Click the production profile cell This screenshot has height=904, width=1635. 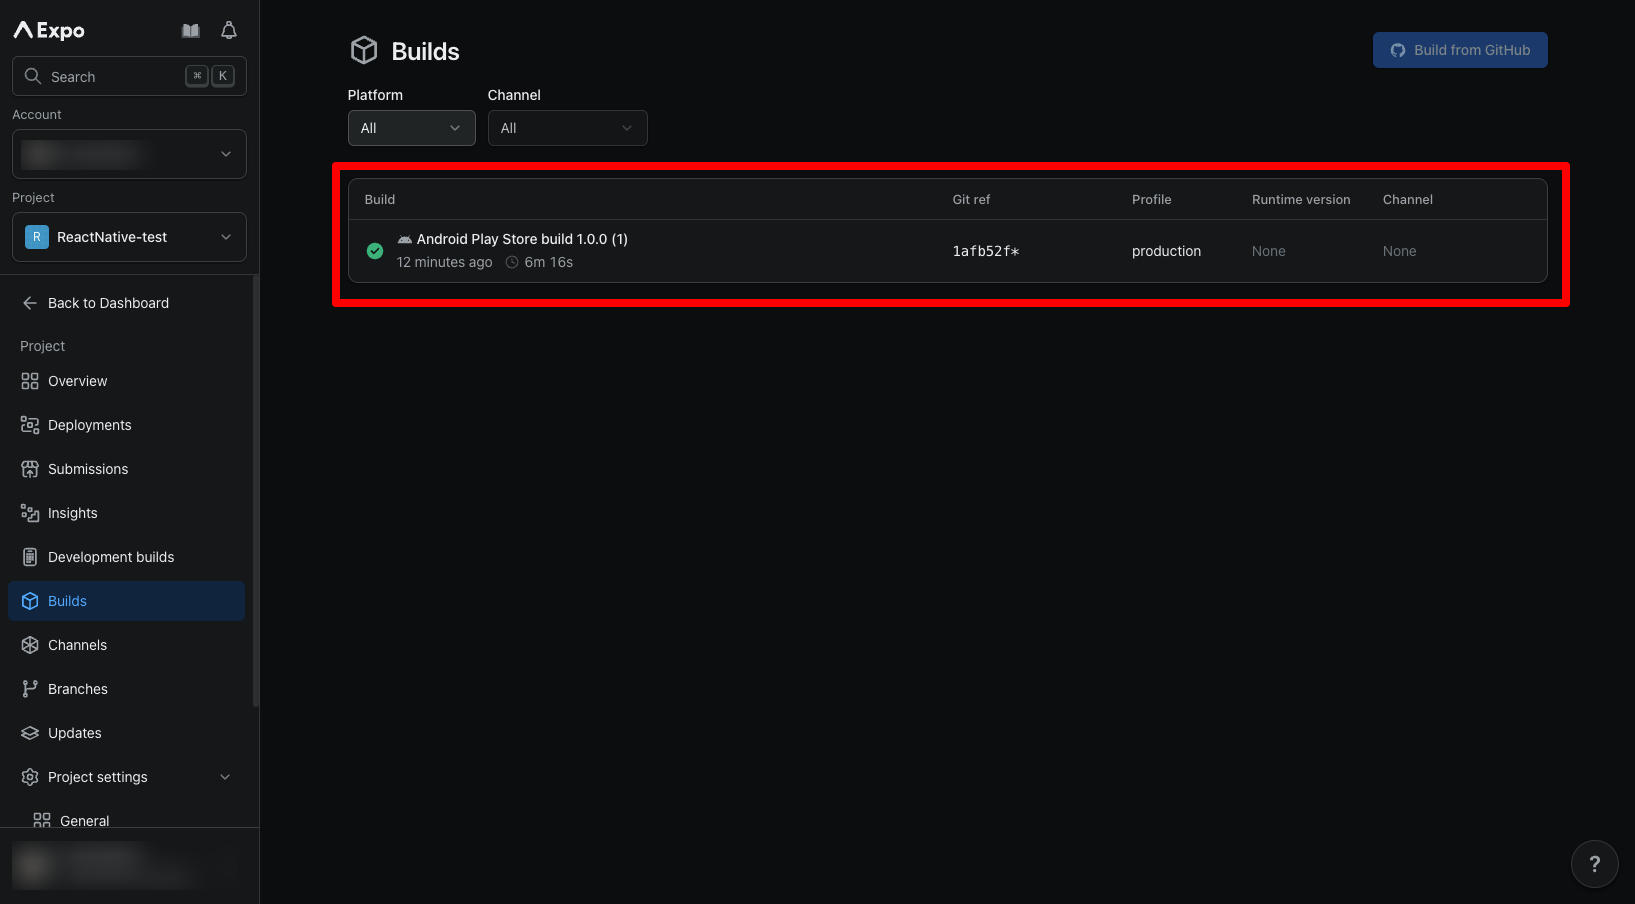click(x=1166, y=251)
